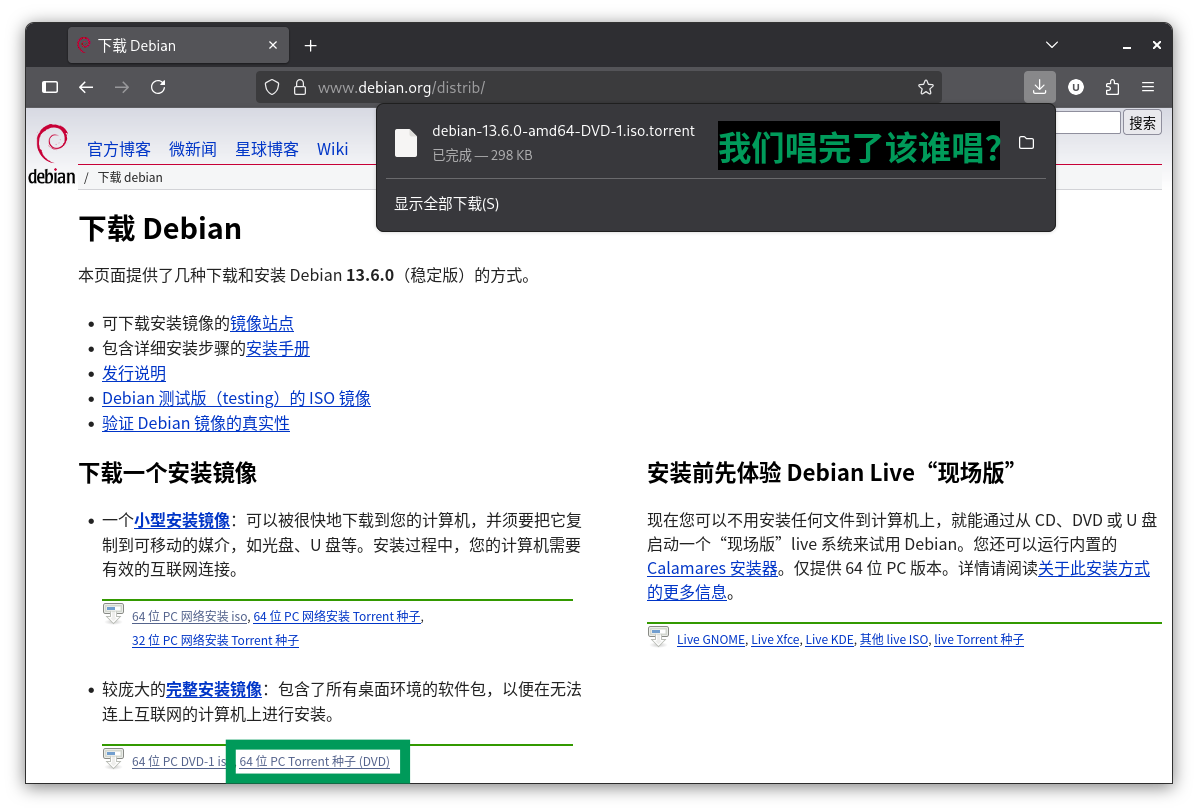Open the 其他 live ISO link
Image resolution: width=1198 pixels, height=812 pixels.
pos(894,639)
